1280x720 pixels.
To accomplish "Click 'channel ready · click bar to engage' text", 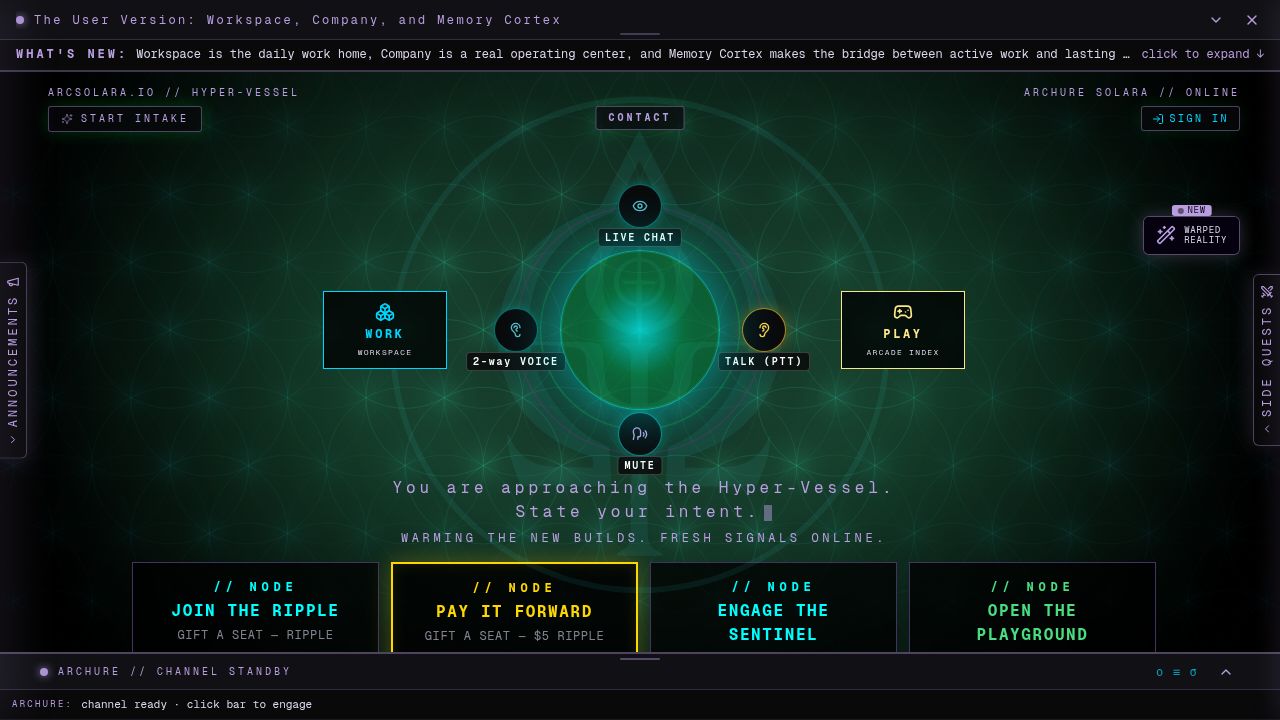I will (x=196, y=705).
